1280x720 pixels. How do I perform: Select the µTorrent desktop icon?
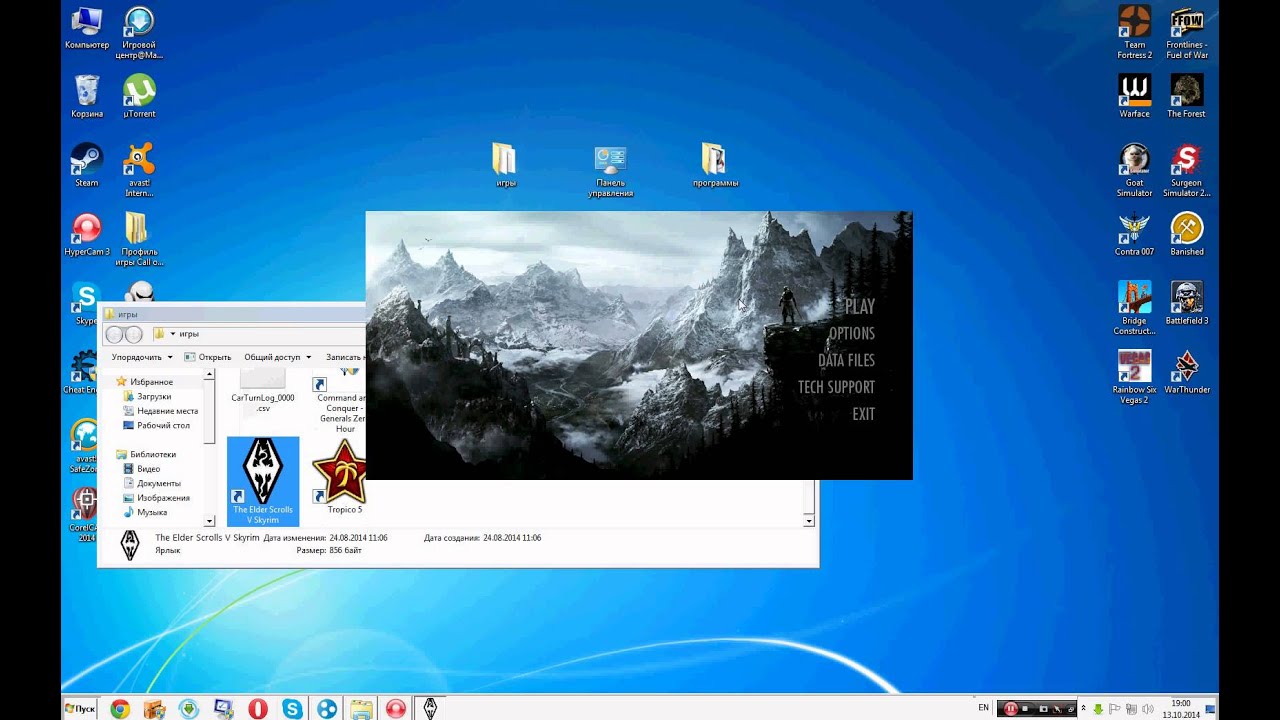pos(139,97)
